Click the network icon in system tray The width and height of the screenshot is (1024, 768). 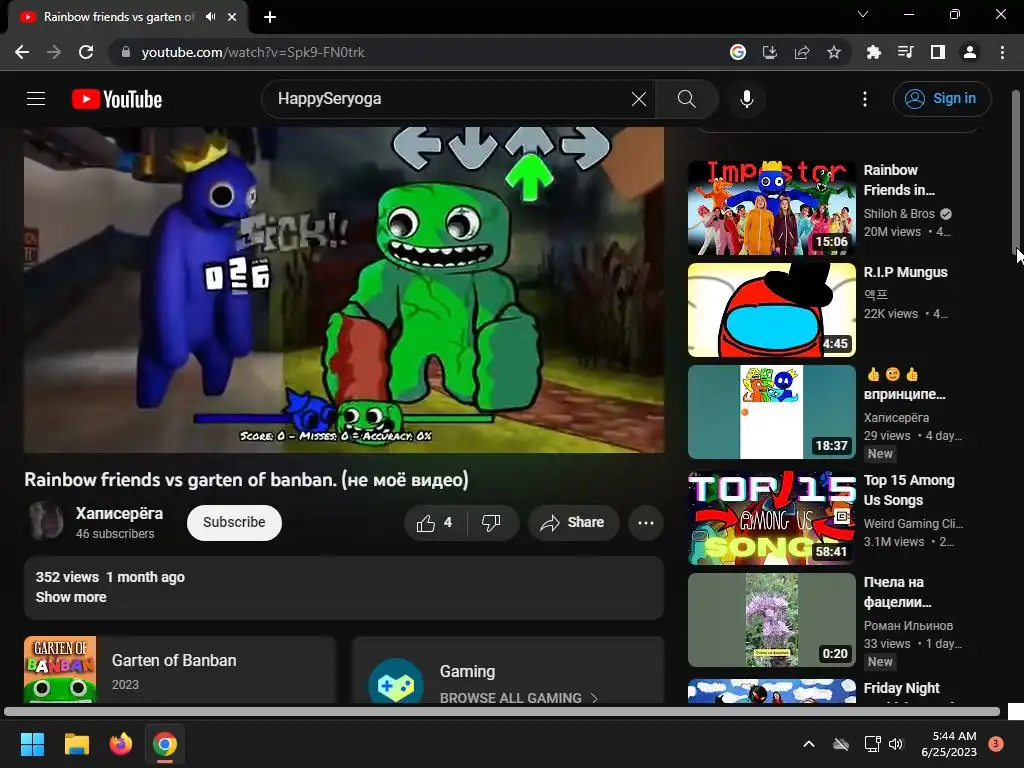(872, 744)
